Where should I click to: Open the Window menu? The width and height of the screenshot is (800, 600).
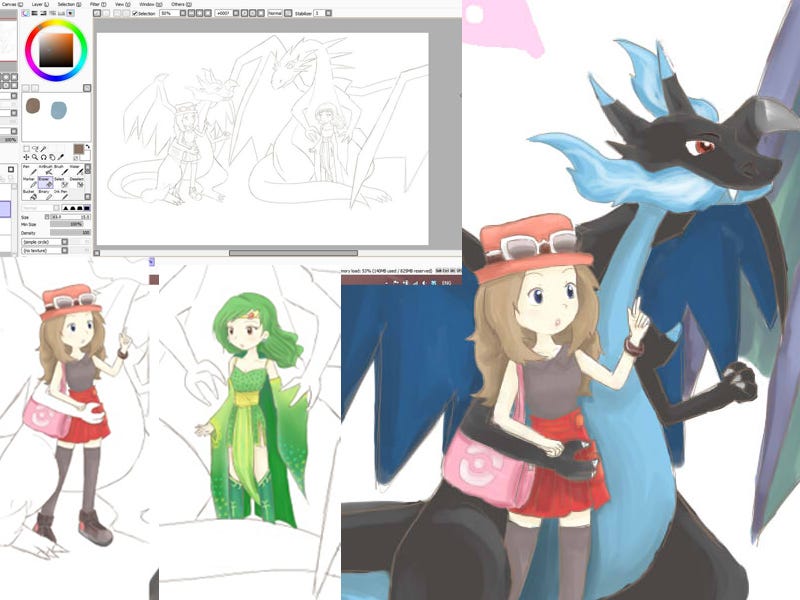click(151, 4)
